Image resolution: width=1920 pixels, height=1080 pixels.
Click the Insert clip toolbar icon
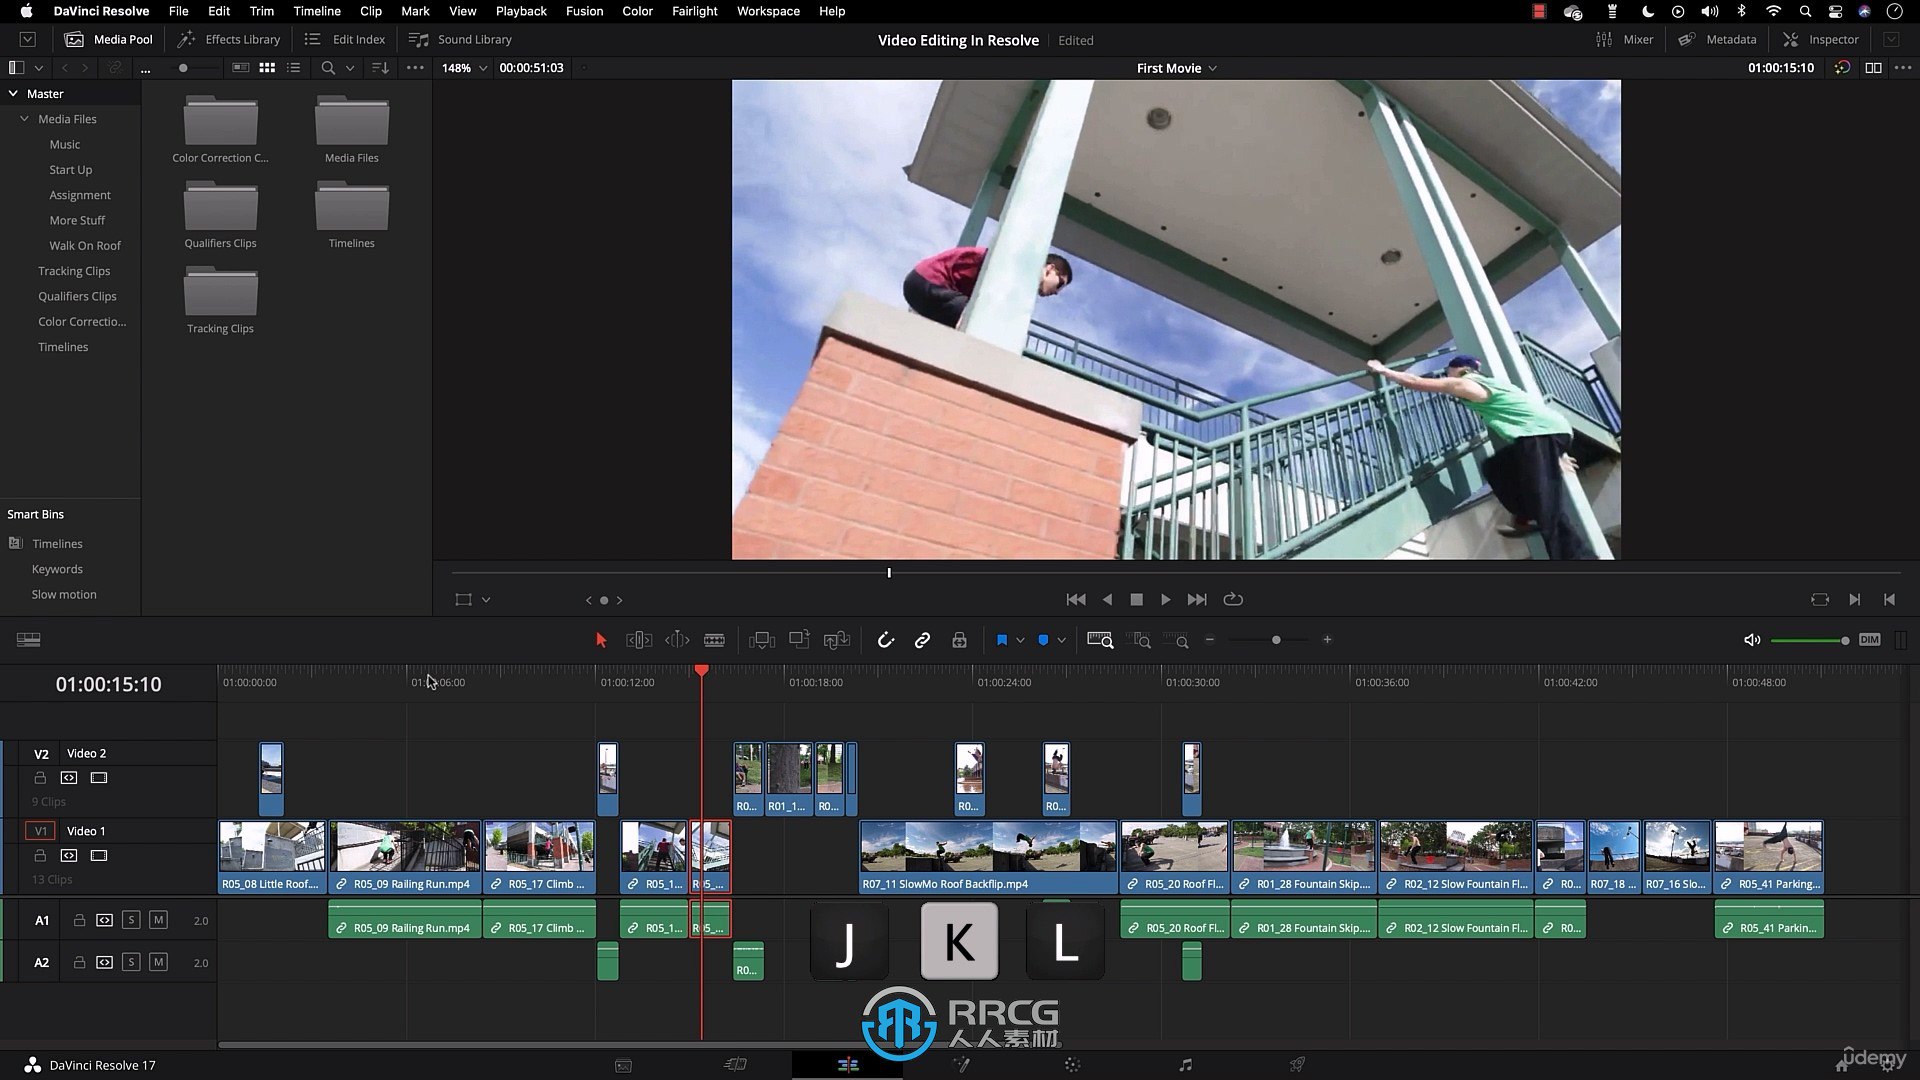[762, 640]
